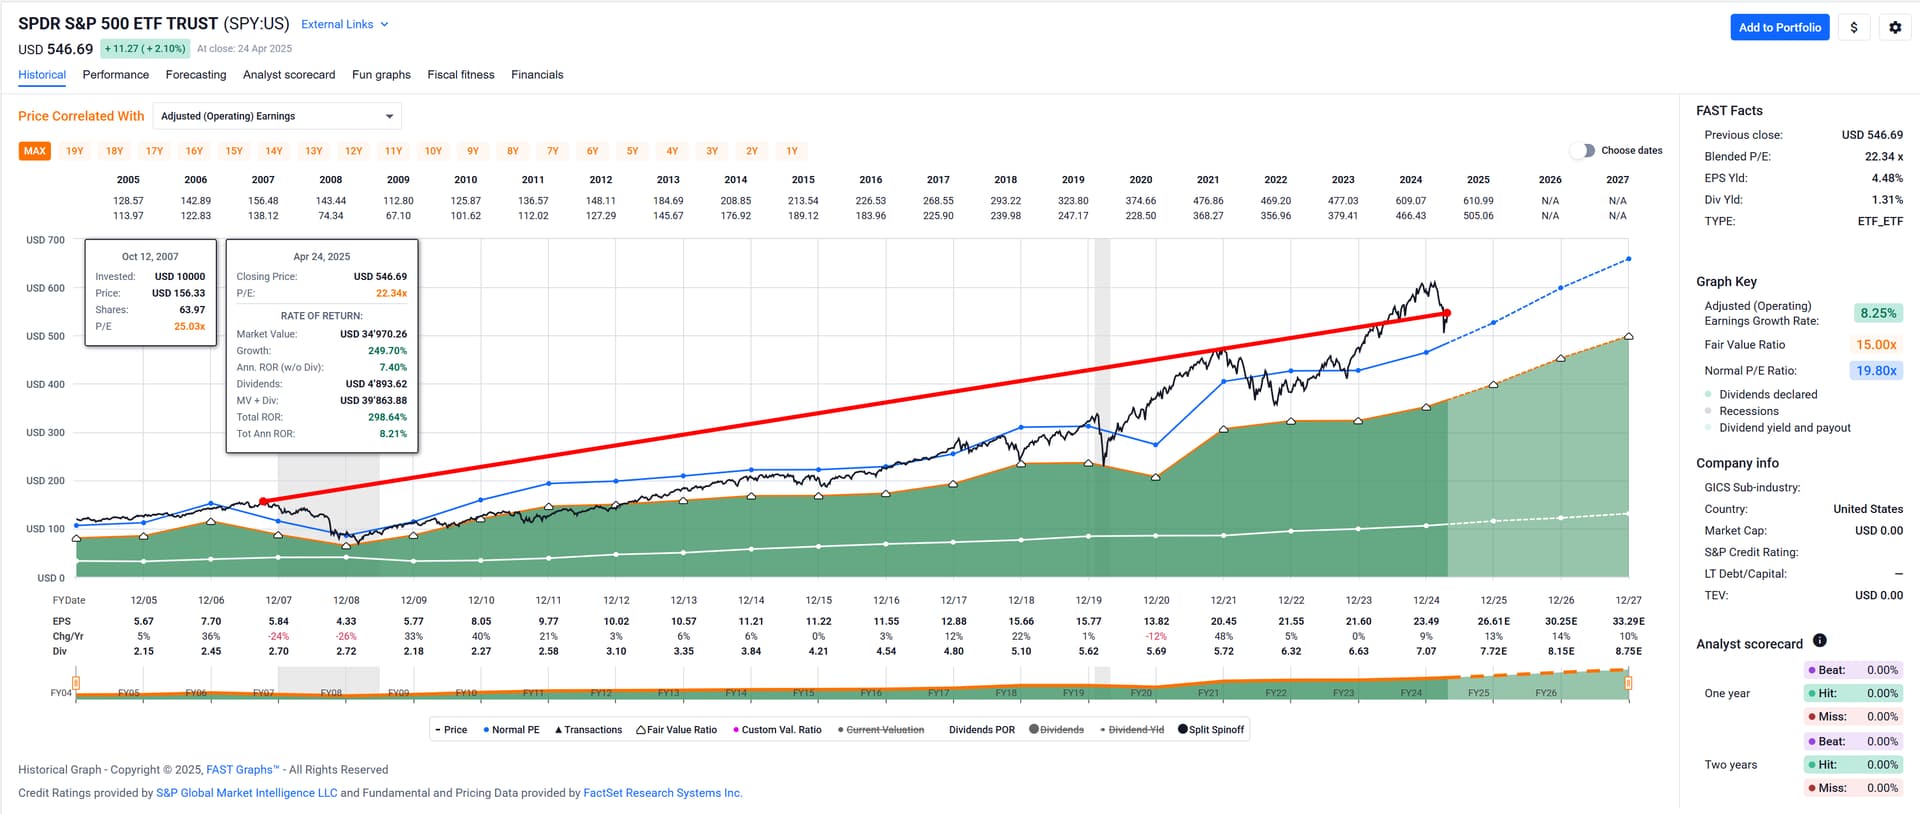Expand the External Links dropdown
The height and width of the screenshot is (814, 1920).
click(345, 24)
